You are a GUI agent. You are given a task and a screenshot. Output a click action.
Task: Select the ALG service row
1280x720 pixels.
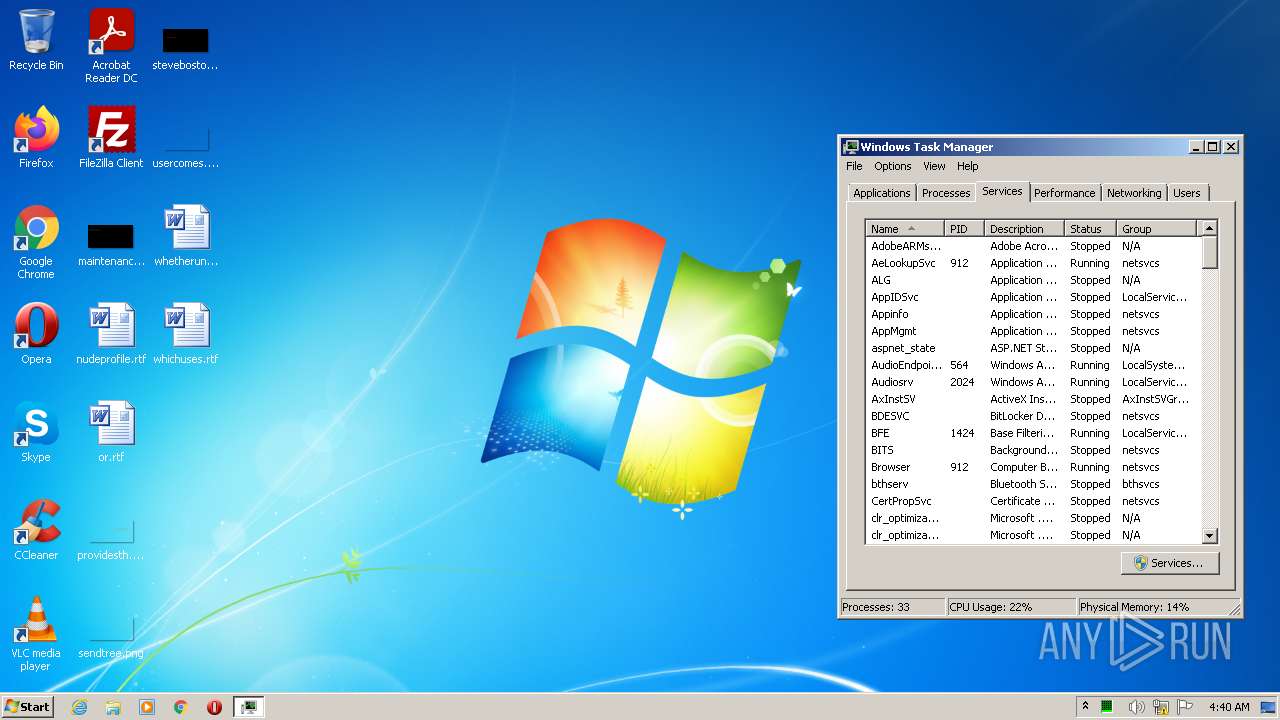click(1032, 280)
